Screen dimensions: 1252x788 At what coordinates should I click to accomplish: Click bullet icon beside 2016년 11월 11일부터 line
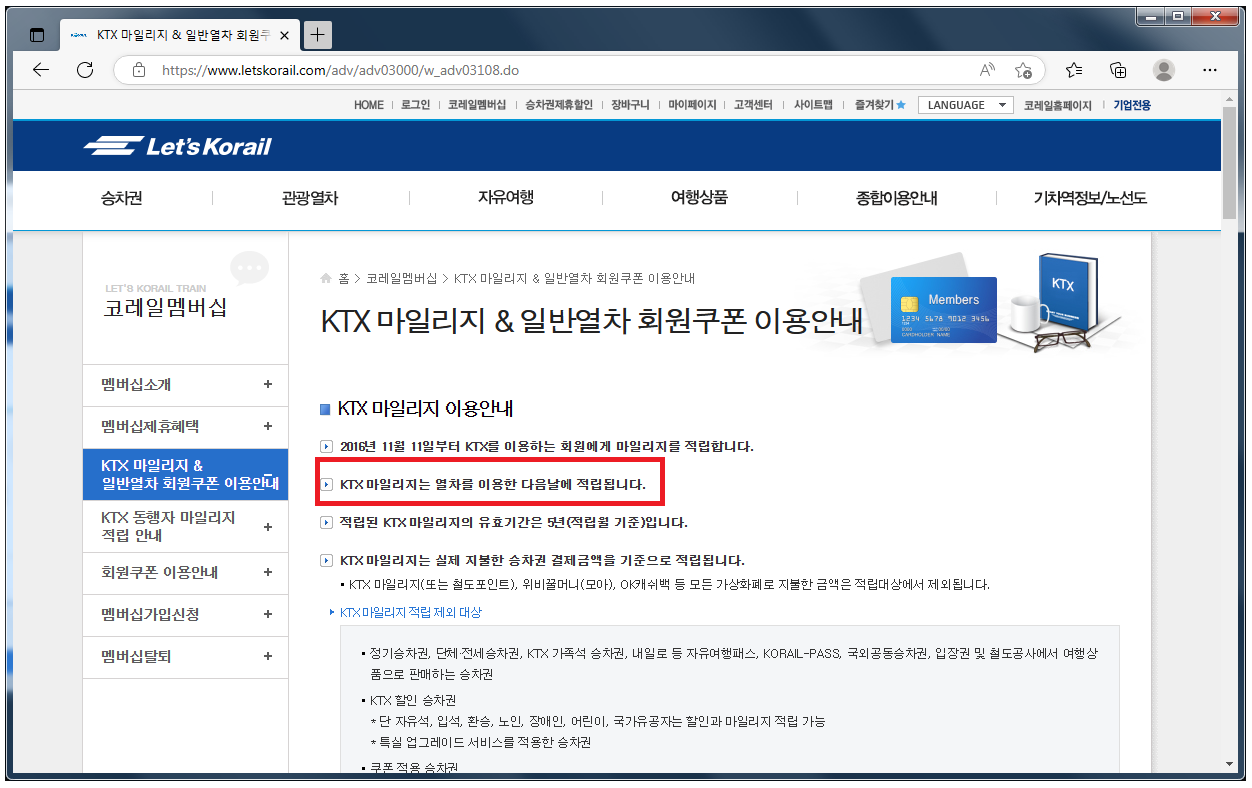325,446
